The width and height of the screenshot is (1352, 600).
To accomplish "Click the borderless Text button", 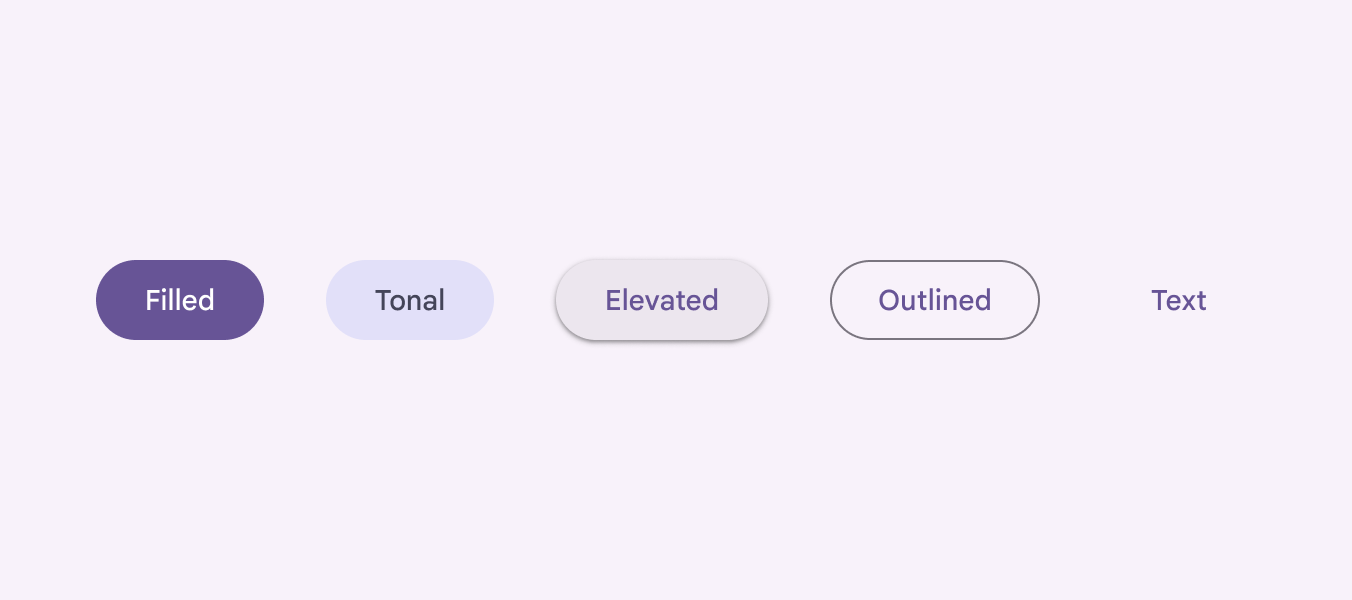I will [x=1179, y=300].
